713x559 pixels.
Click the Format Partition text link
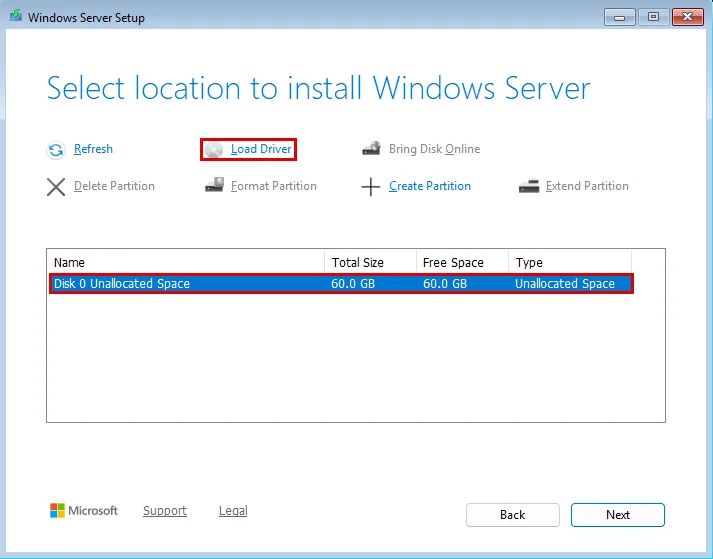tap(274, 186)
